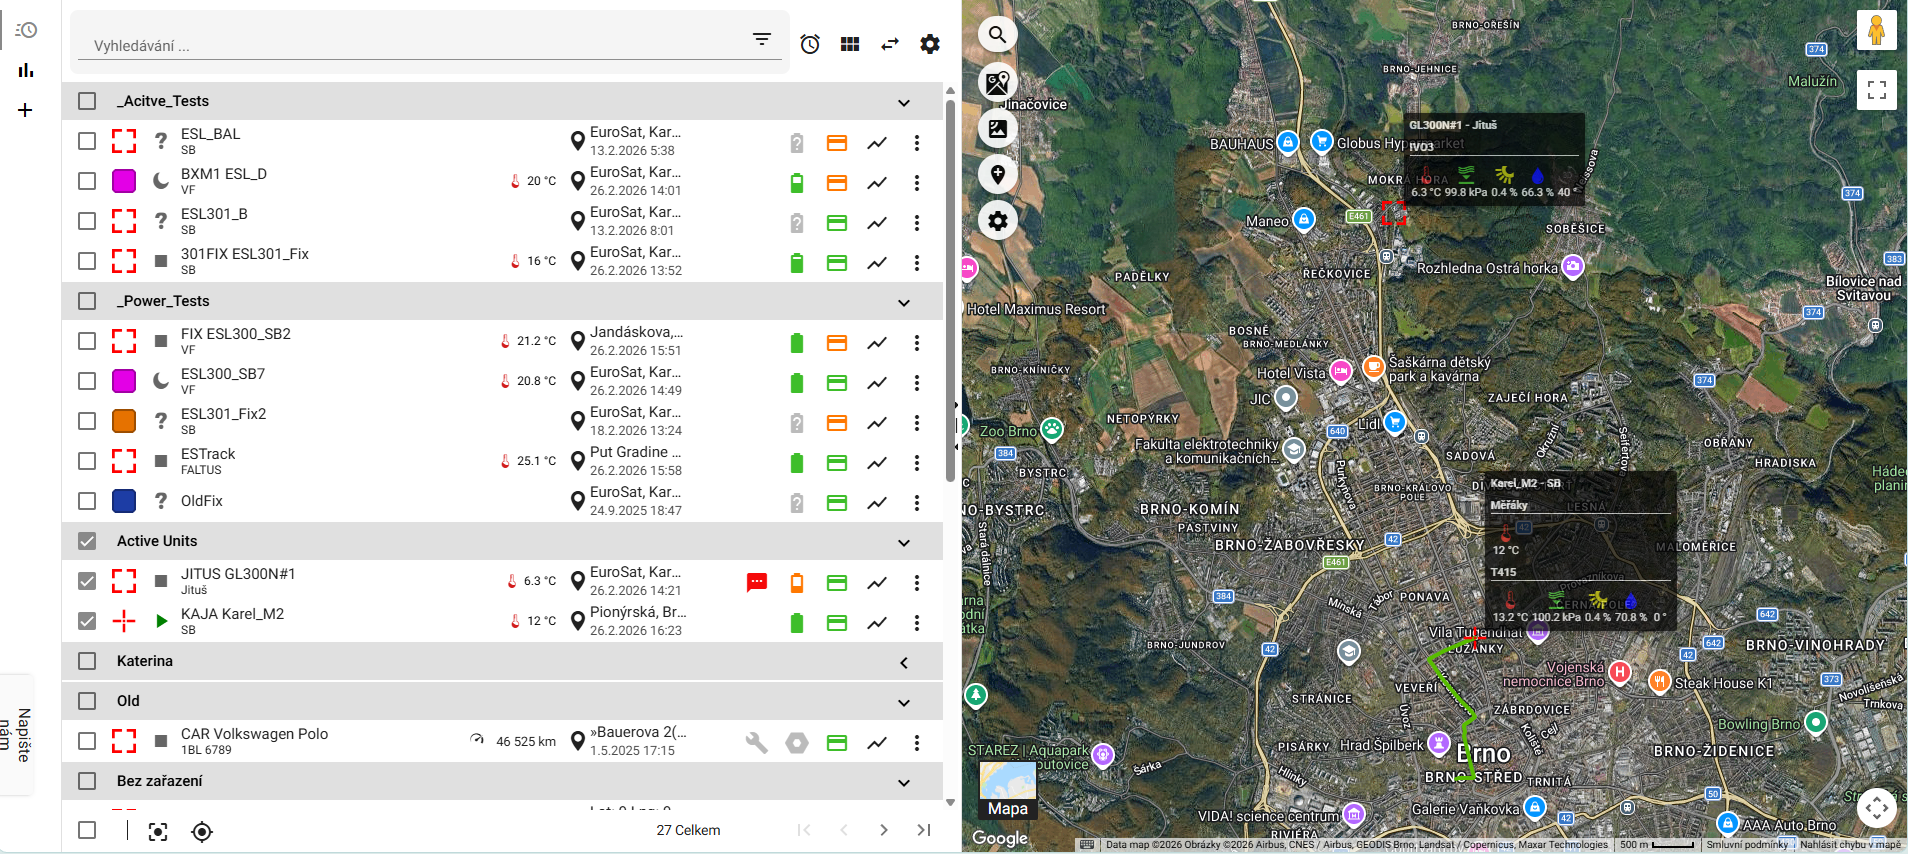This screenshot has width=1908, height=854.
Task: Click the orange card icon for FIX ESL300_SB2
Action: point(837,343)
